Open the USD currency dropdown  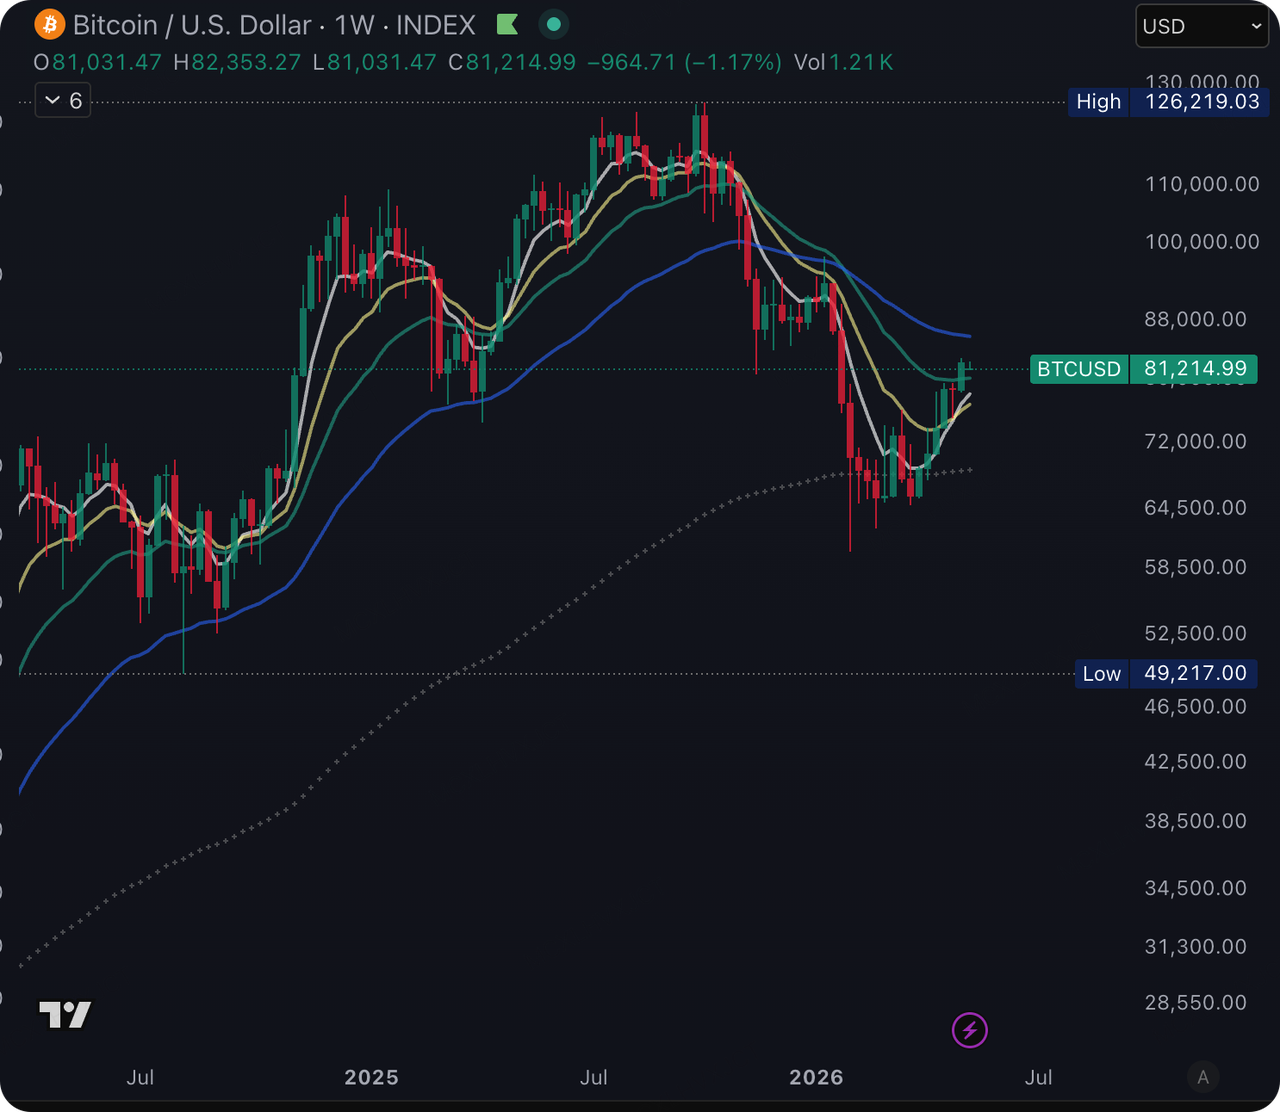[1203, 26]
